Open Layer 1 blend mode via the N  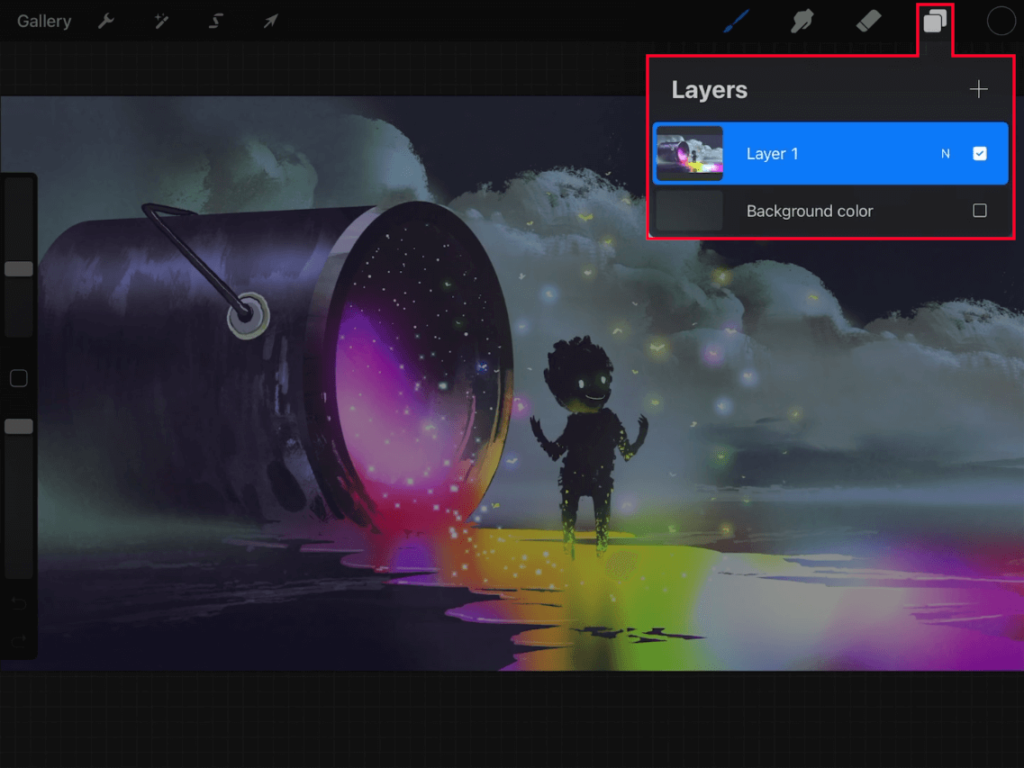click(945, 153)
